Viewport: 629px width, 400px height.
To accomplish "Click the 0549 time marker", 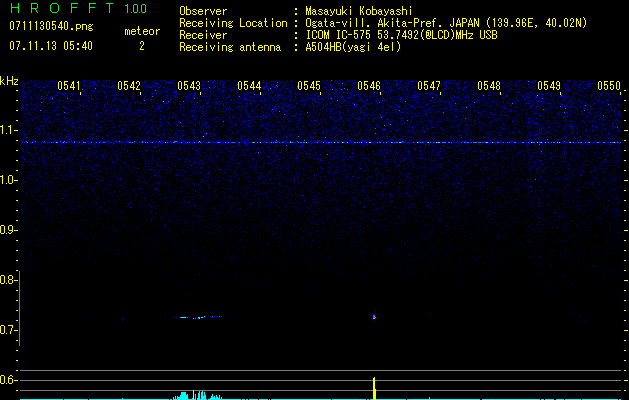I will pos(549,86).
